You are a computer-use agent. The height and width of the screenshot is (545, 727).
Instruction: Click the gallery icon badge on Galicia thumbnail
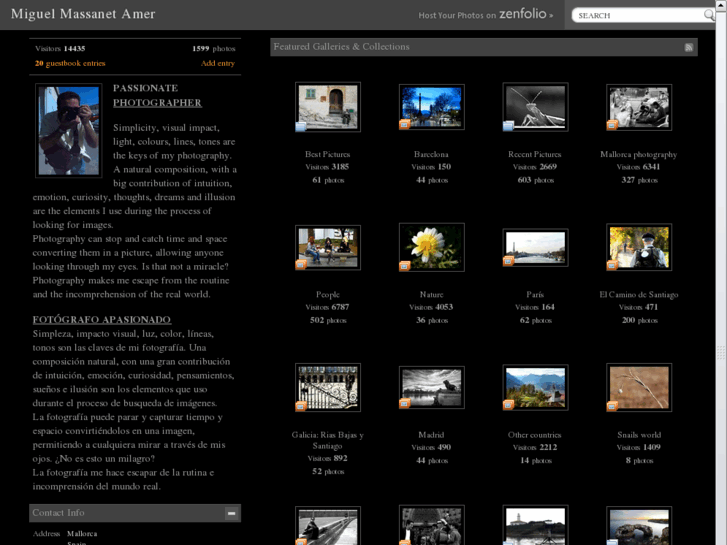tap(300, 406)
